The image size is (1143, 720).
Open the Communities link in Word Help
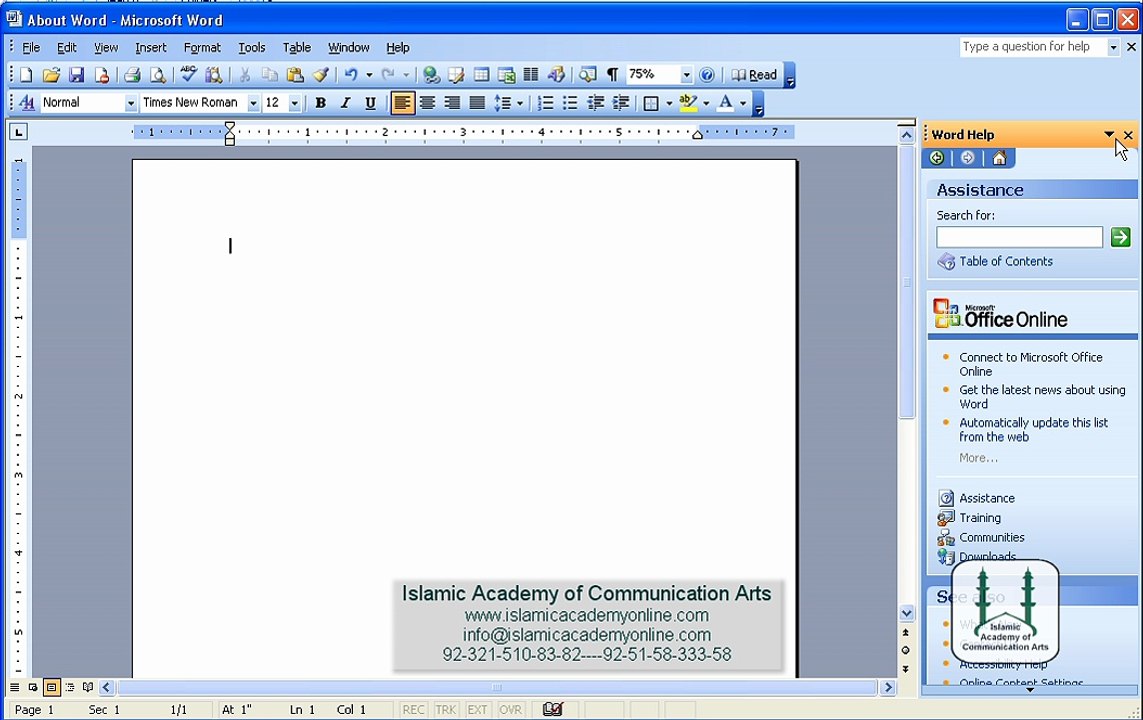(991, 538)
